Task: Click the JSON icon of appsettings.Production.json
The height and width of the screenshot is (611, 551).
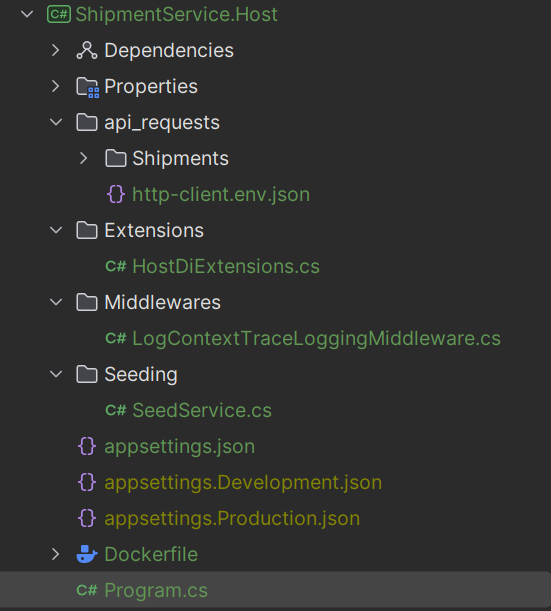Action: click(87, 518)
